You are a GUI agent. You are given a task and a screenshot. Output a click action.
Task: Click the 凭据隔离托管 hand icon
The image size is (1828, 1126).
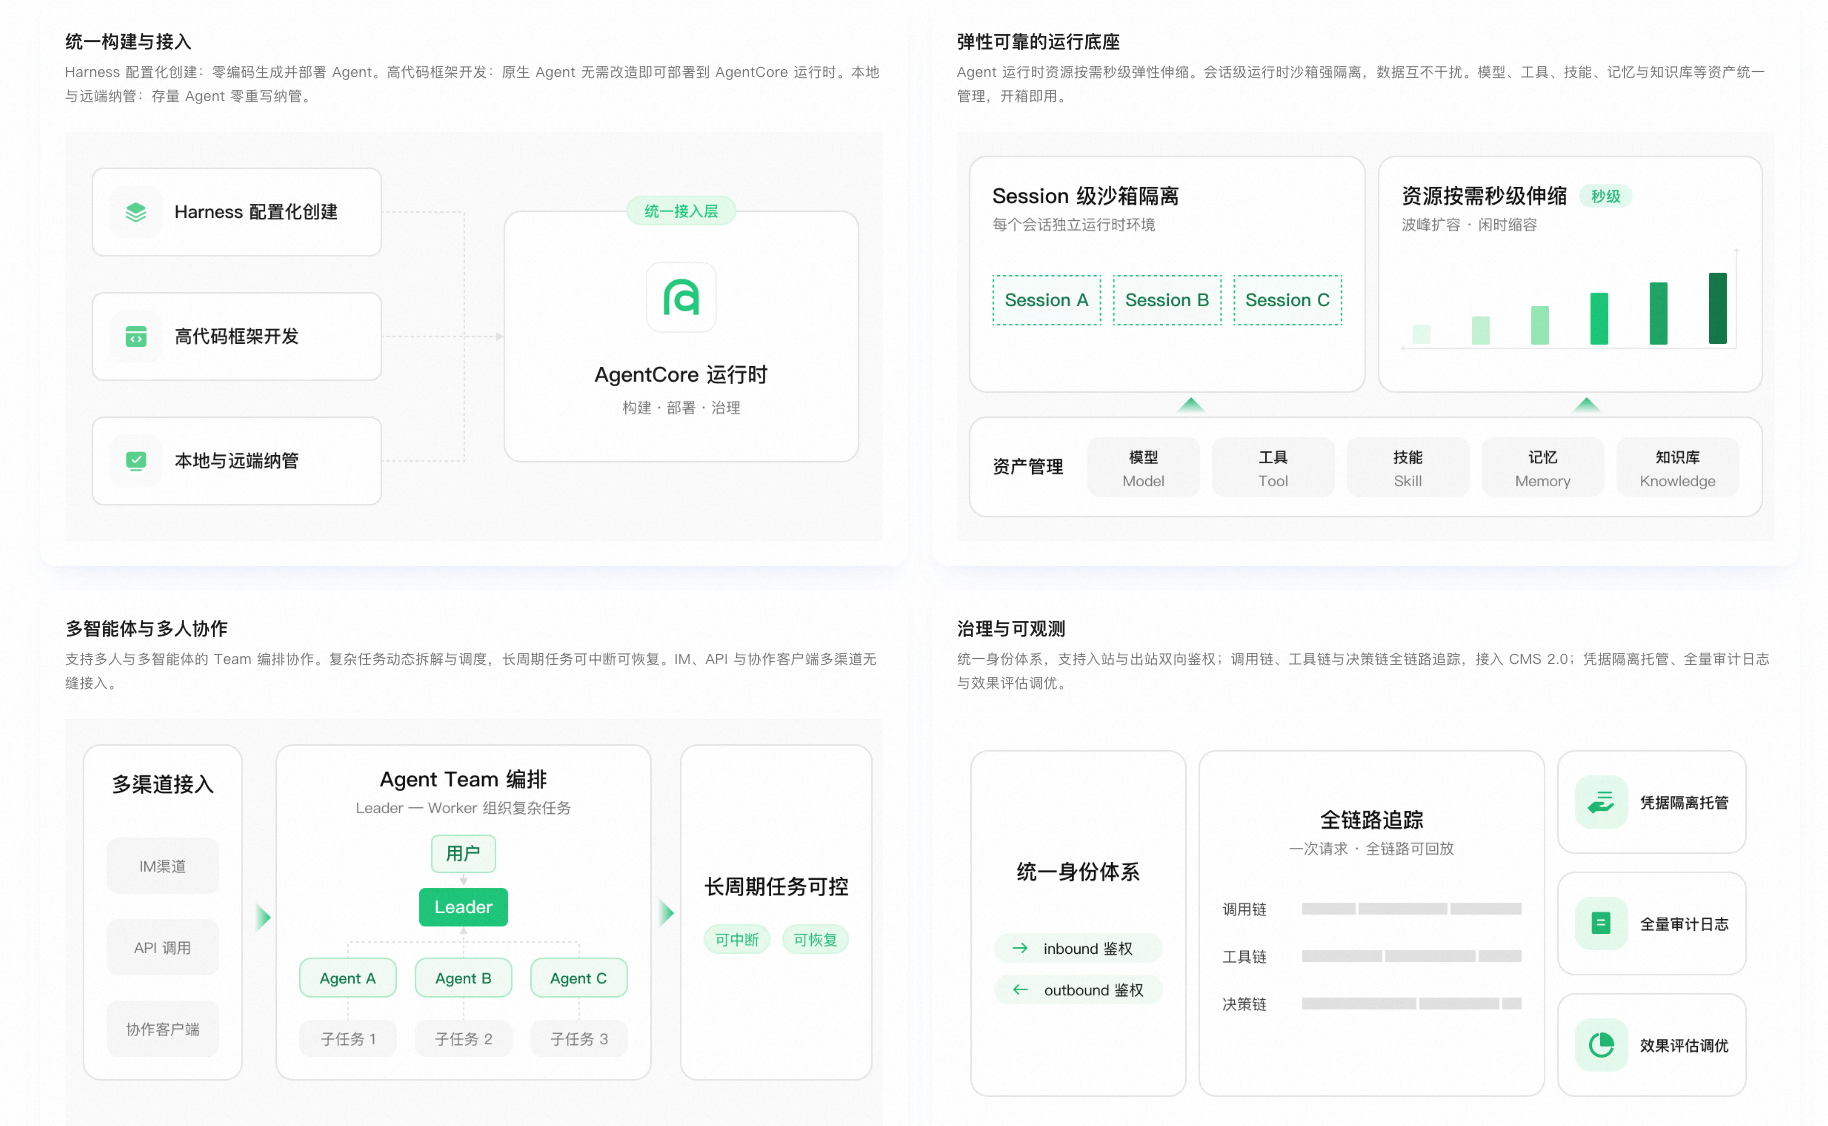tap(1601, 802)
